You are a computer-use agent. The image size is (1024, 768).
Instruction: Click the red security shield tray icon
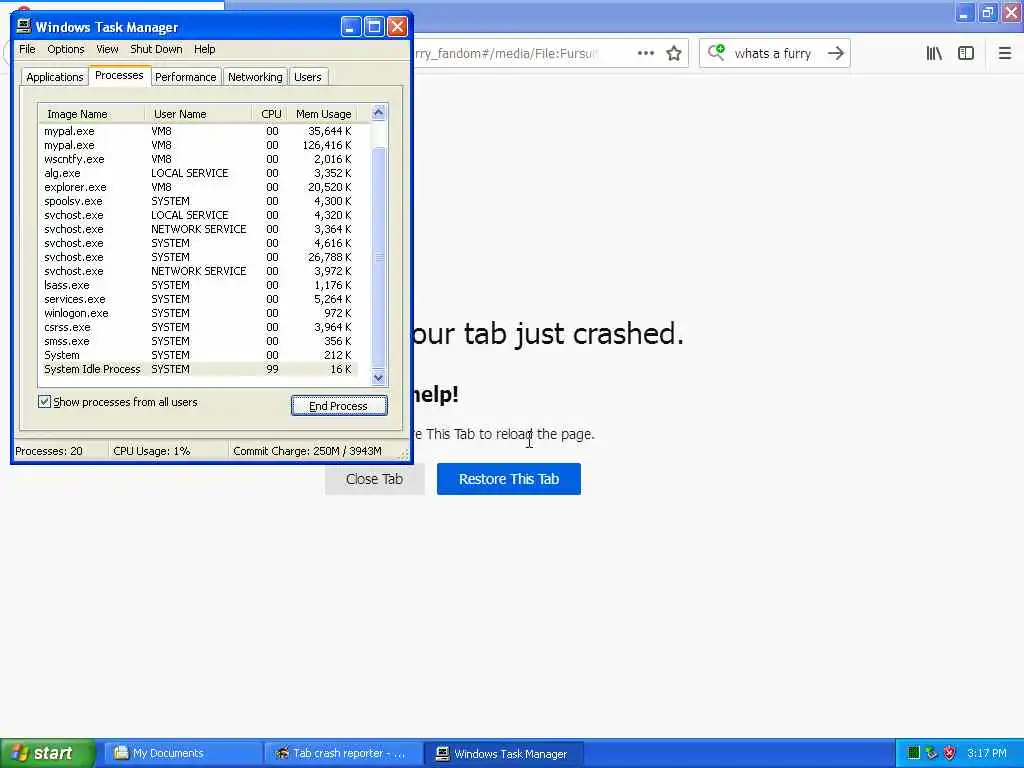click(x=950, y=753)
